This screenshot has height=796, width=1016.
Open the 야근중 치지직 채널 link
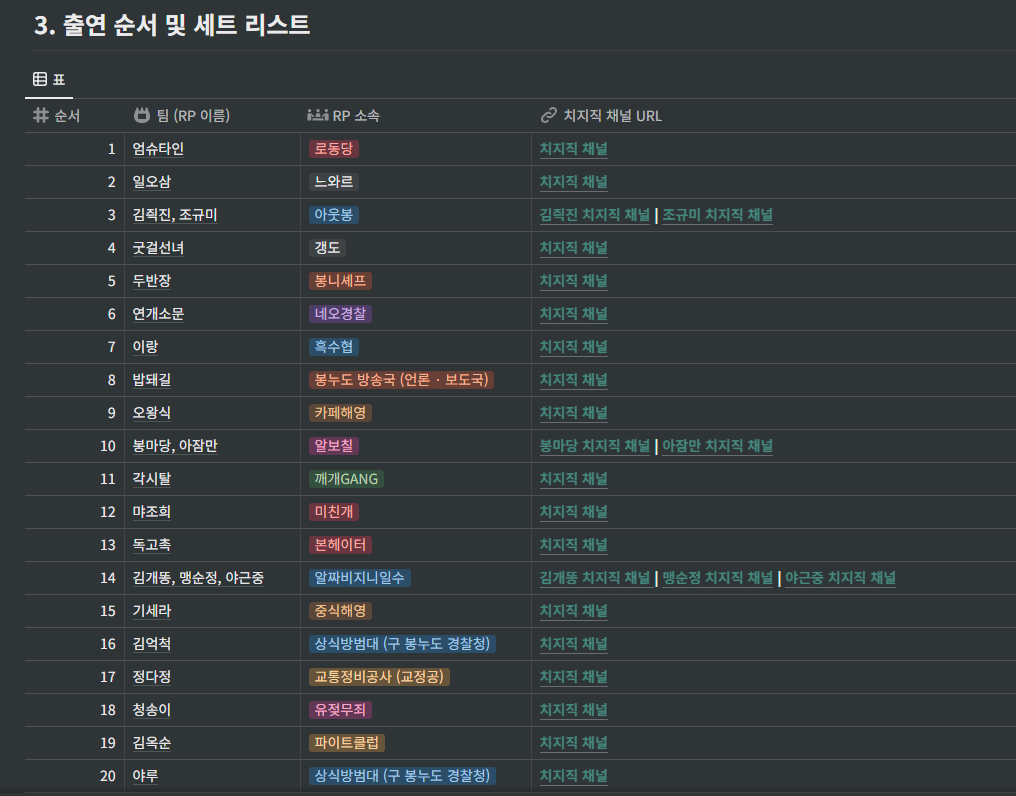click(840, 578)
